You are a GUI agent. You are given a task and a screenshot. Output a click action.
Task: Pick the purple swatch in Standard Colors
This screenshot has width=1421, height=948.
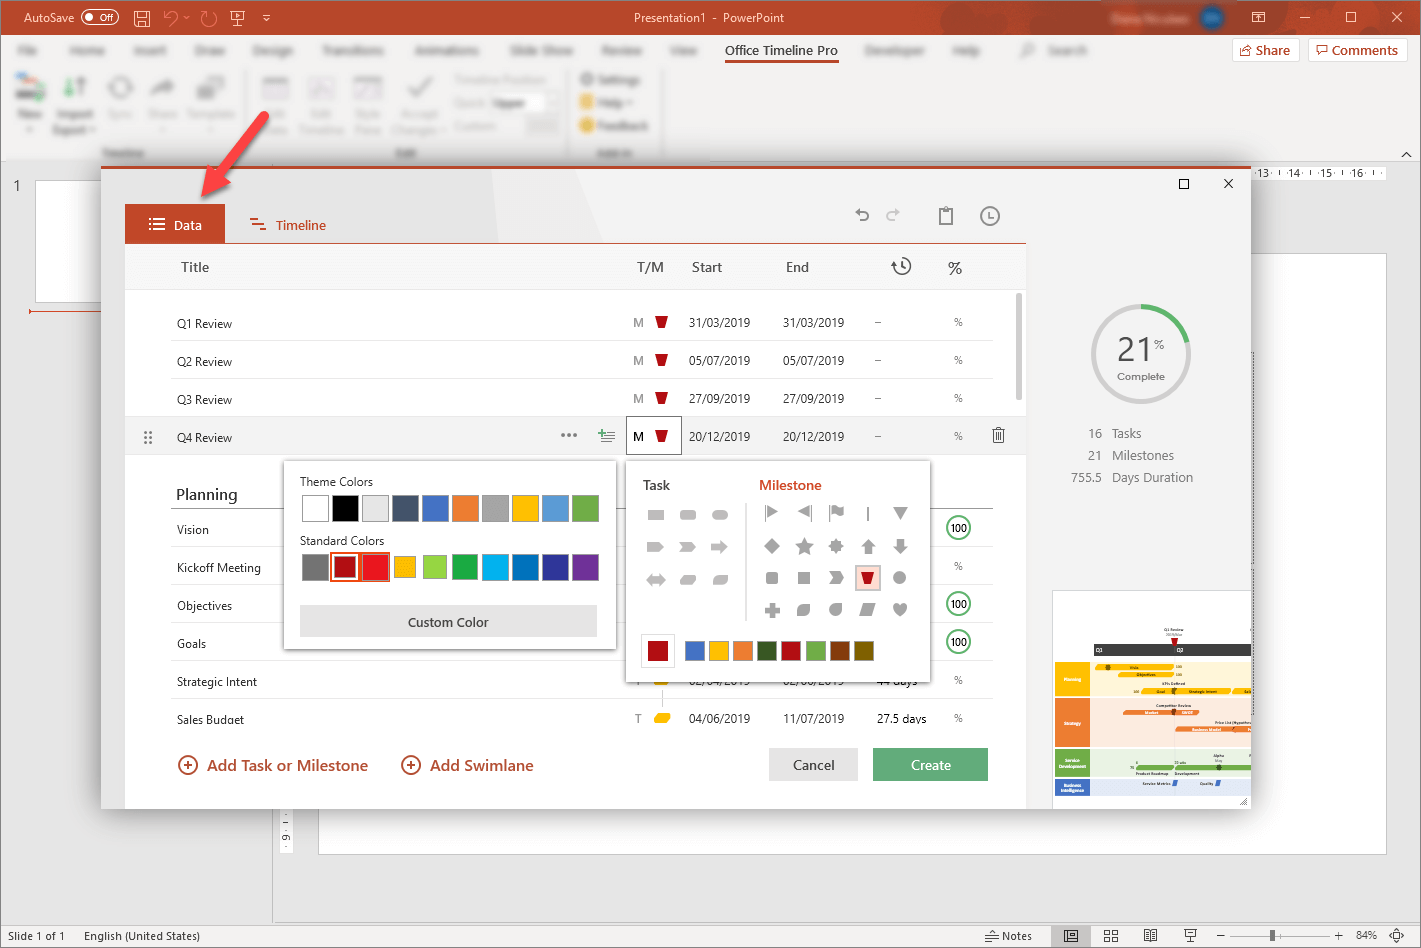(x=585, y=567)
